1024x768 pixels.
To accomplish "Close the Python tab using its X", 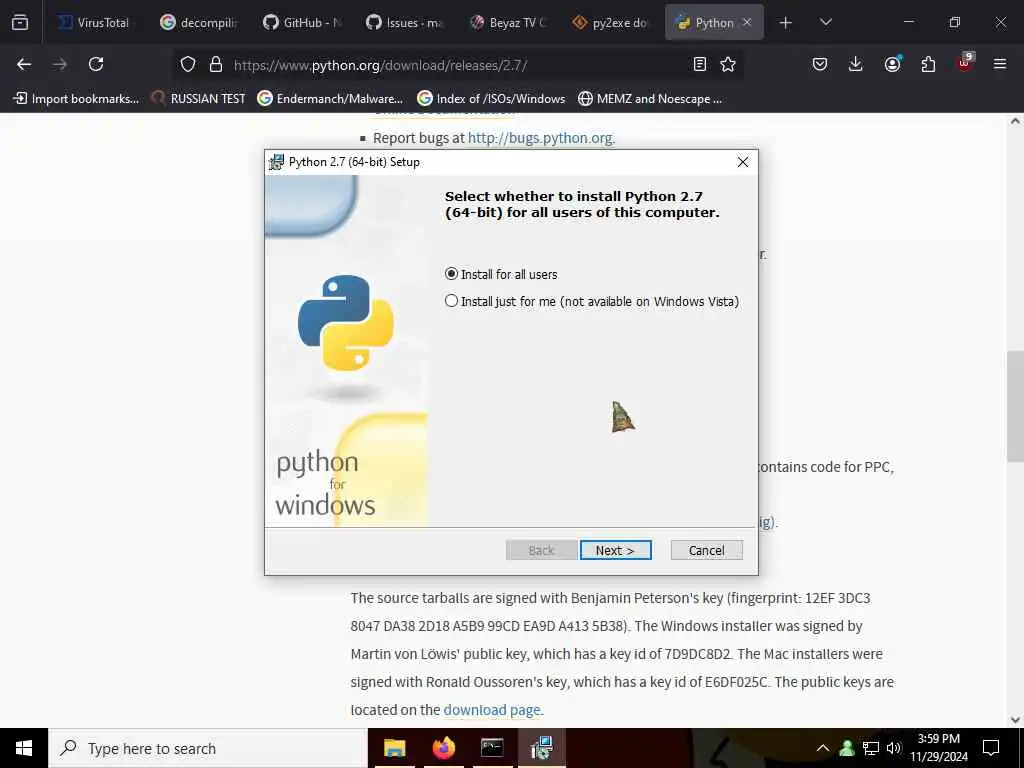I will click(747, 22).
